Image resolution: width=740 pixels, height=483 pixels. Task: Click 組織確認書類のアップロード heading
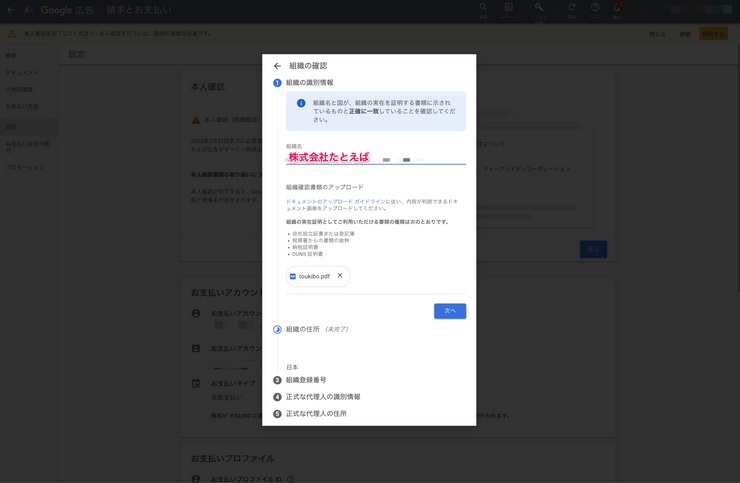point(325,187)
